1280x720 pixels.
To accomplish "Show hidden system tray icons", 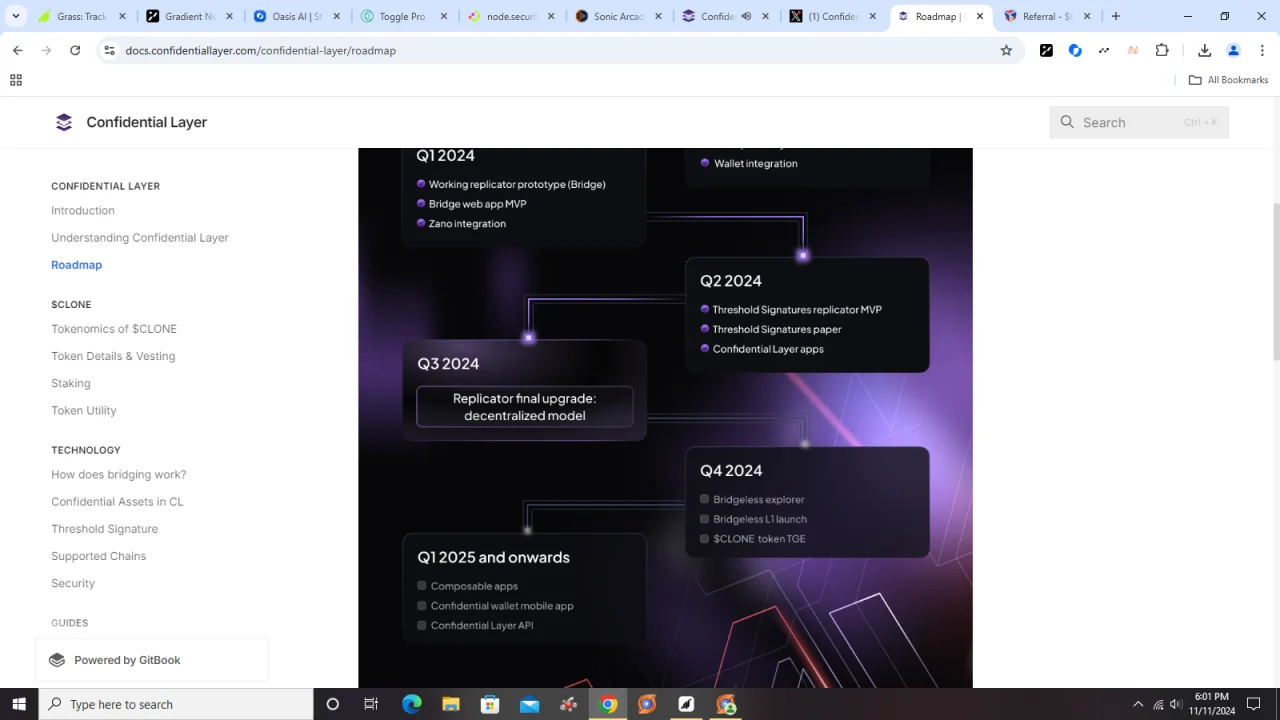I will pyautogui.click(x=1138, y=704).
